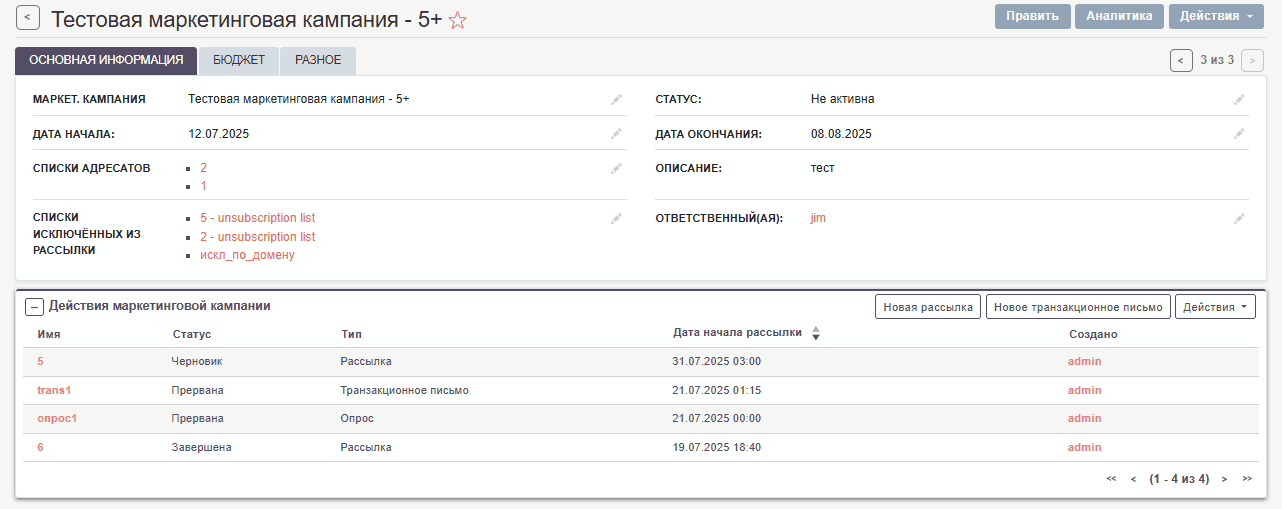1282x509 pixels.
Task: Click the Править button
Action: 1032,16
